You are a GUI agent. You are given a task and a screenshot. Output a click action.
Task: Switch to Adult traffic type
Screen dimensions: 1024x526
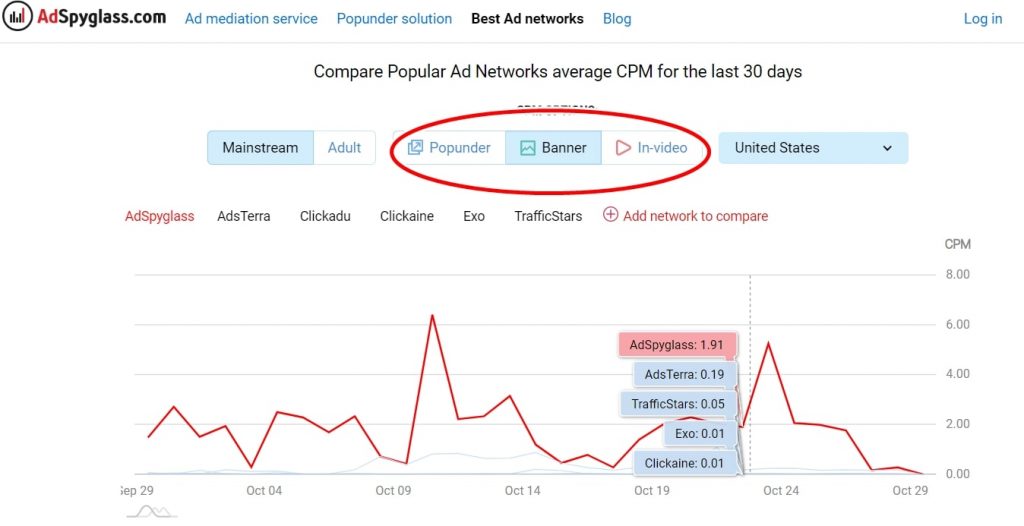point(344,148)
